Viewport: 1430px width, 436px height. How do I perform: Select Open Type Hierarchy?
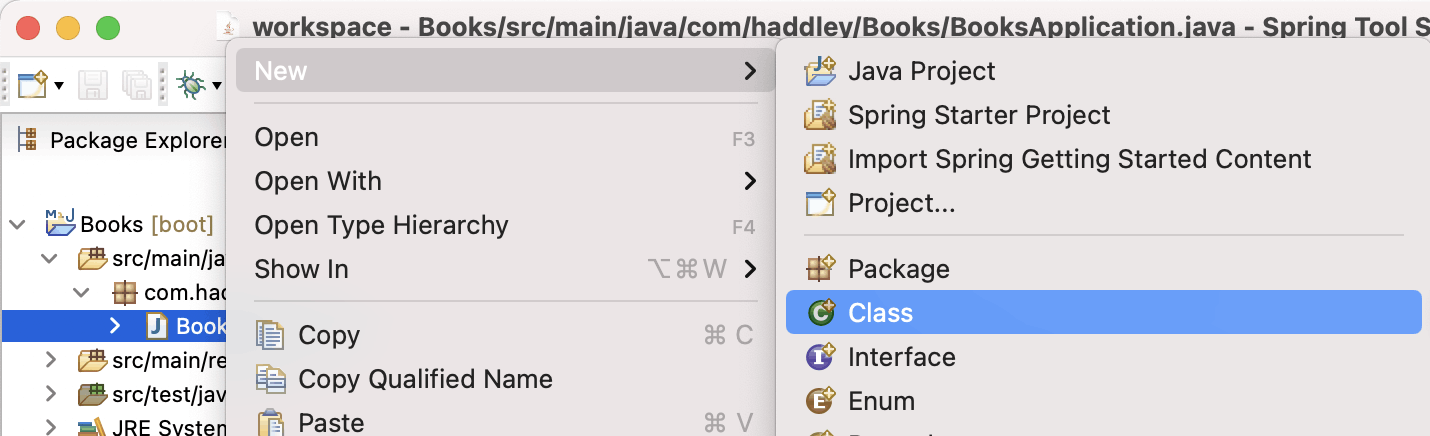(x=381, y=225)
